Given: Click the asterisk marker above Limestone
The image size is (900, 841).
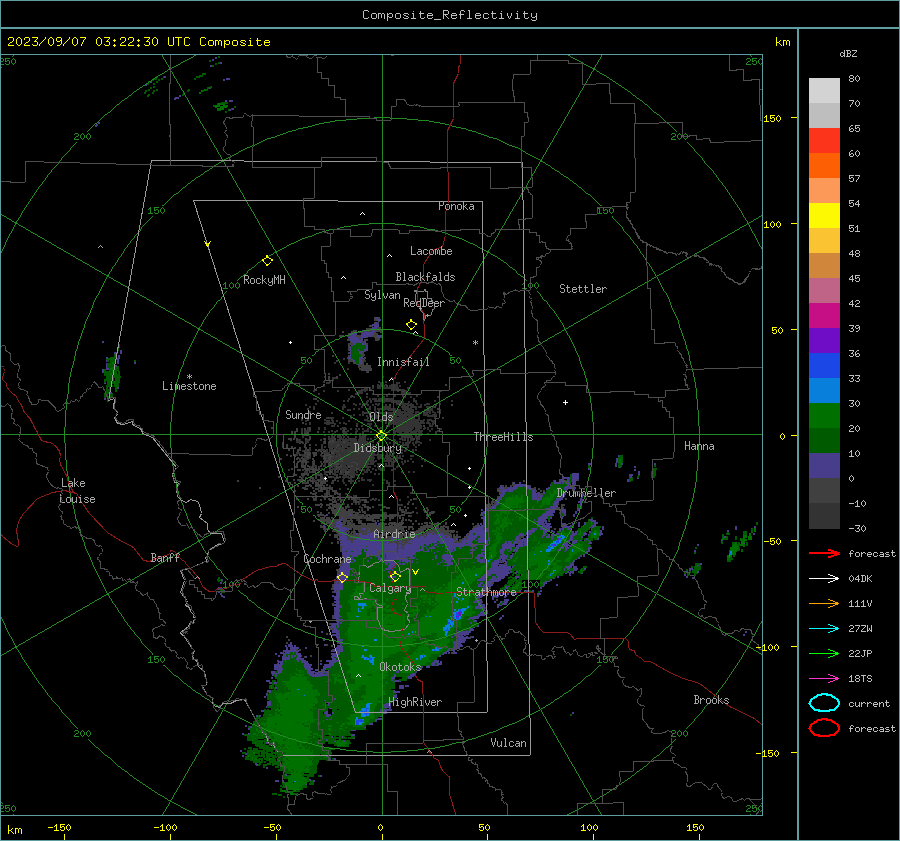Looking at the screenshot, I should point(189,377).
